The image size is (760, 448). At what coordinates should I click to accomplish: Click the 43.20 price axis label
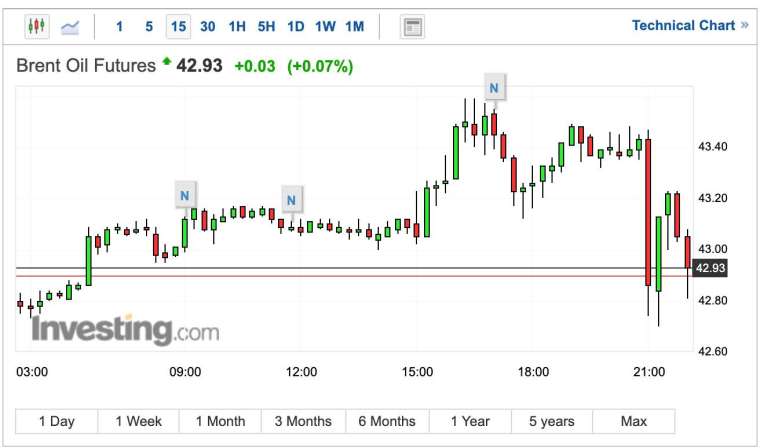coord(712,198)
